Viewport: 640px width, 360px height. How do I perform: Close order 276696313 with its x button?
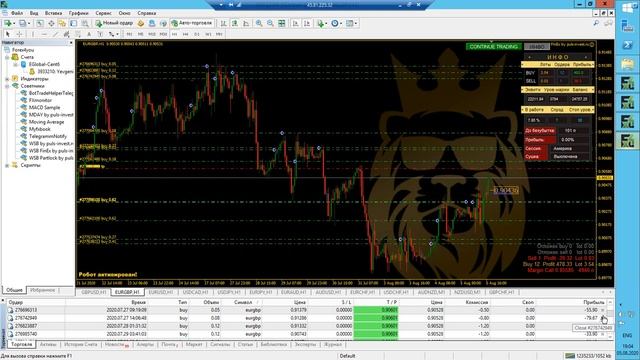tap(602, 310)
